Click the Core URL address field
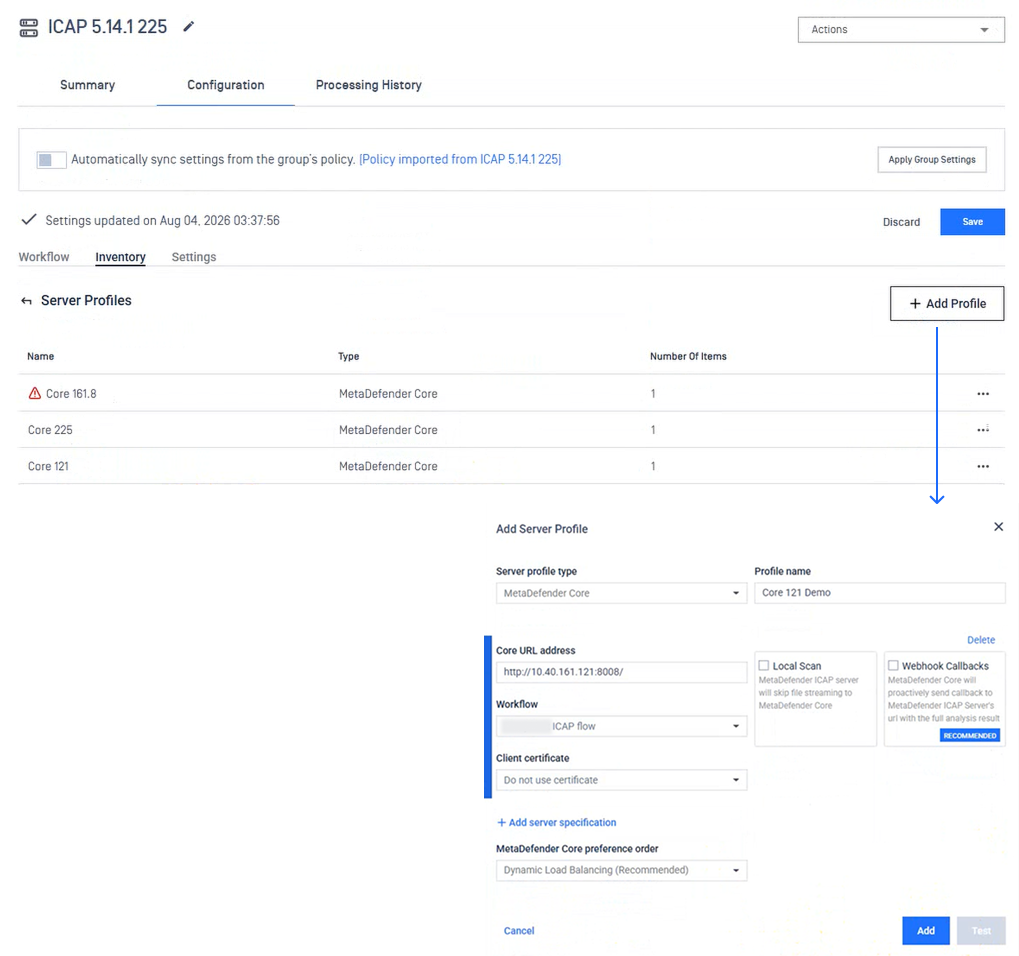This screenshot has width=1019, height=956. pyautogui.click(x=621, y=672)
